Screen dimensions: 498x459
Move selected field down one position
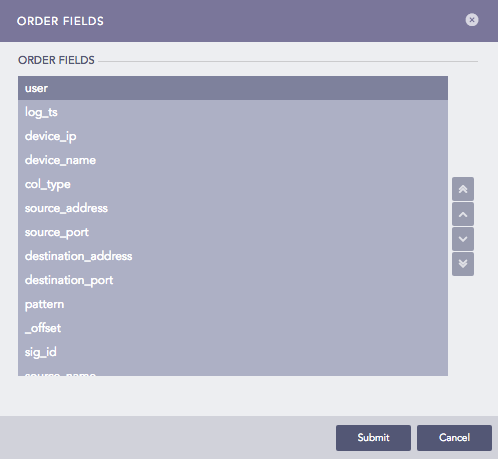click(x=463, y=239)
